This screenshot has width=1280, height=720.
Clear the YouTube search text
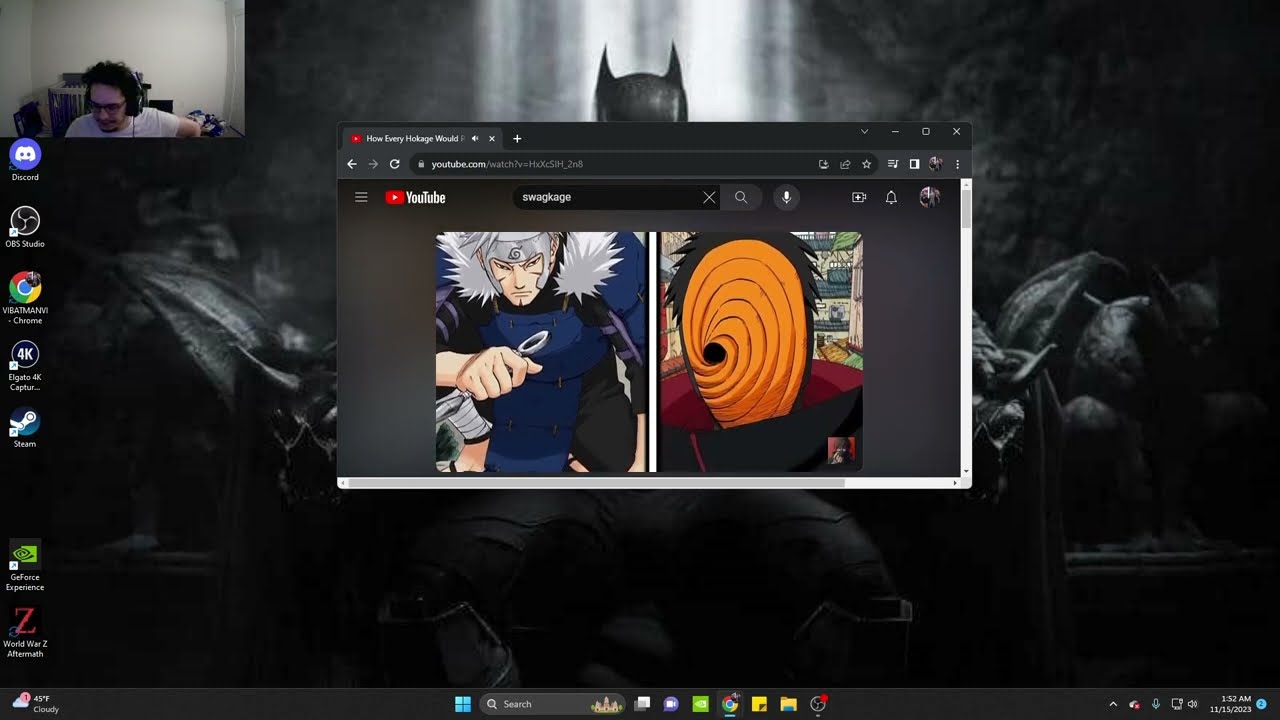pyautogui.click(x=709, y=197)
